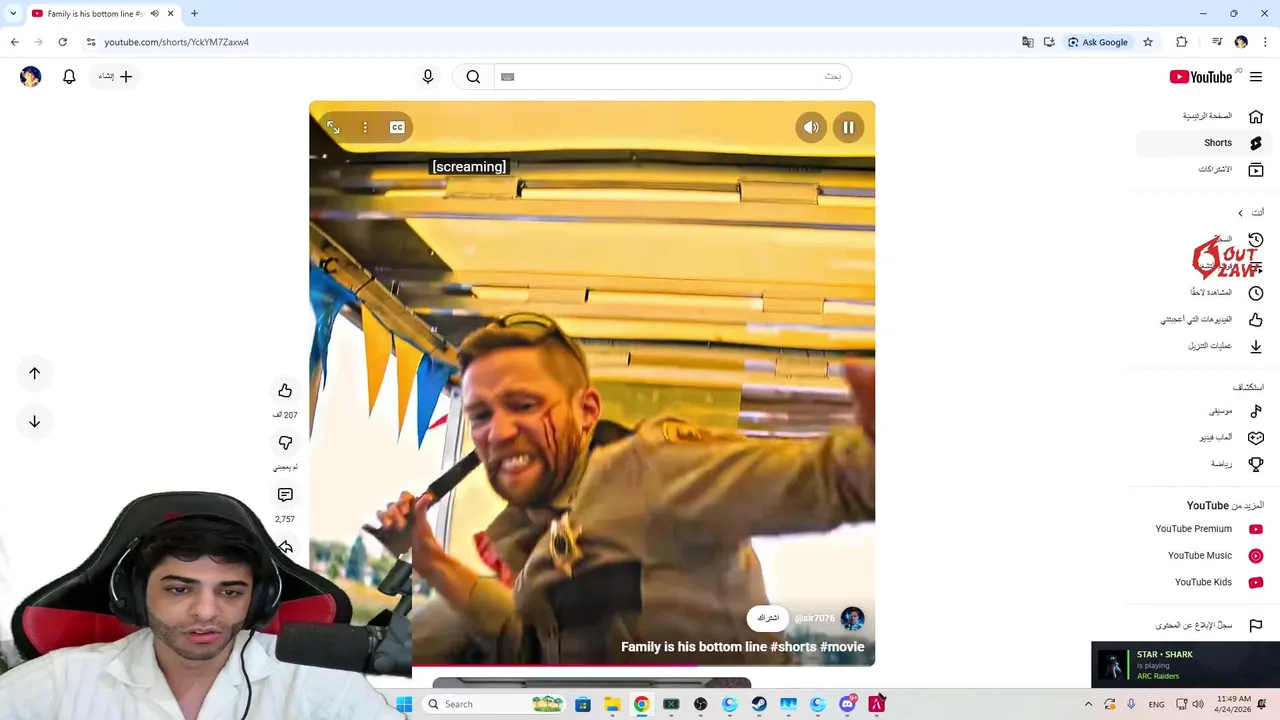Toggle closed captions CC button
The height and width of the screenshot is (720, 1280).
click(397, 127)
